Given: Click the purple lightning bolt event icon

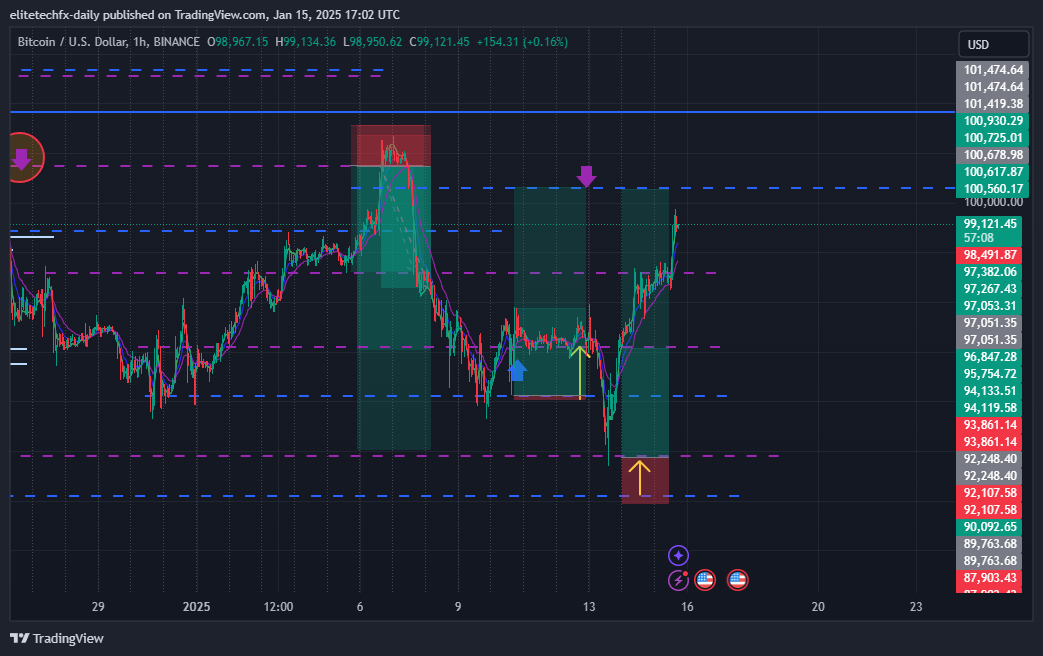Looking at the screenshot, I should click(678, 580).
